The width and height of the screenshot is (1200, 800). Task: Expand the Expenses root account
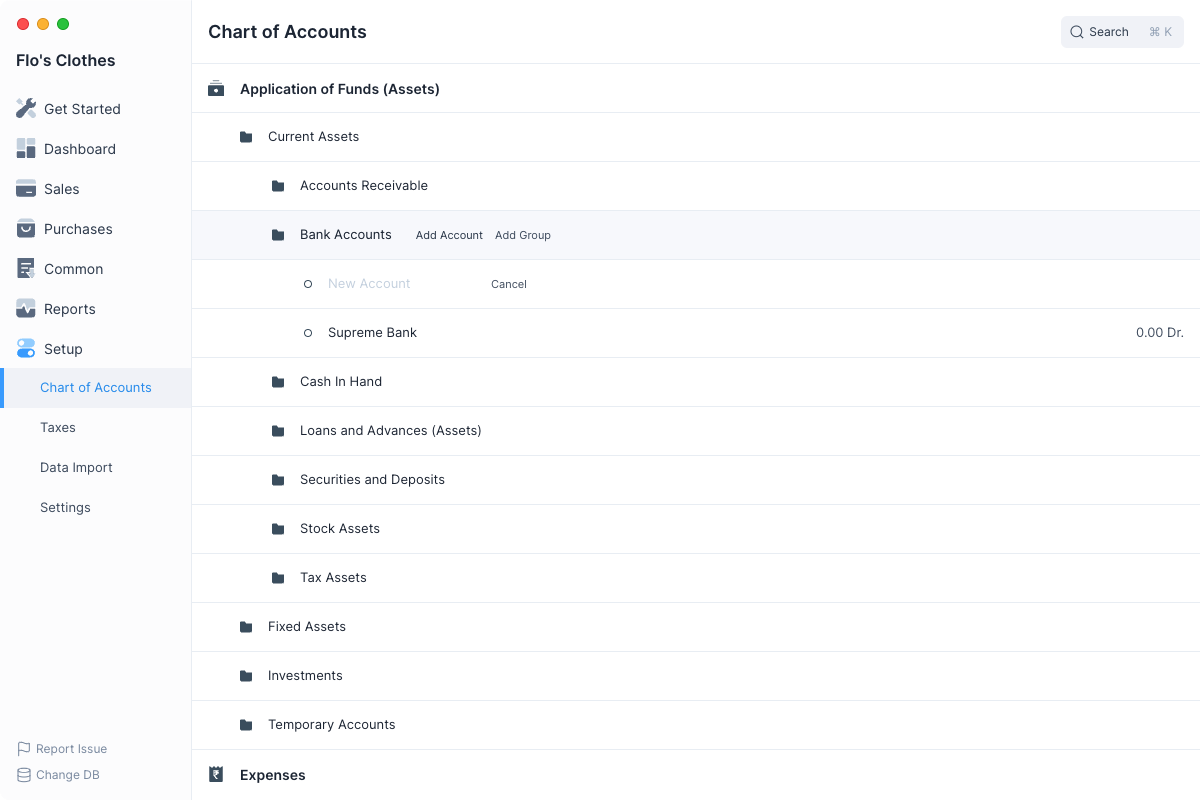(272, 775)
